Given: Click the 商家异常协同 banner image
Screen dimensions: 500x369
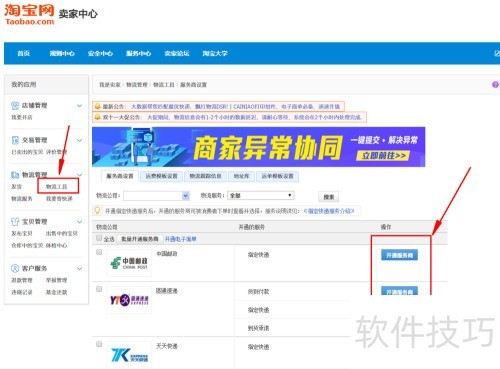Looking at the screenshot, I should click(258, 147).
